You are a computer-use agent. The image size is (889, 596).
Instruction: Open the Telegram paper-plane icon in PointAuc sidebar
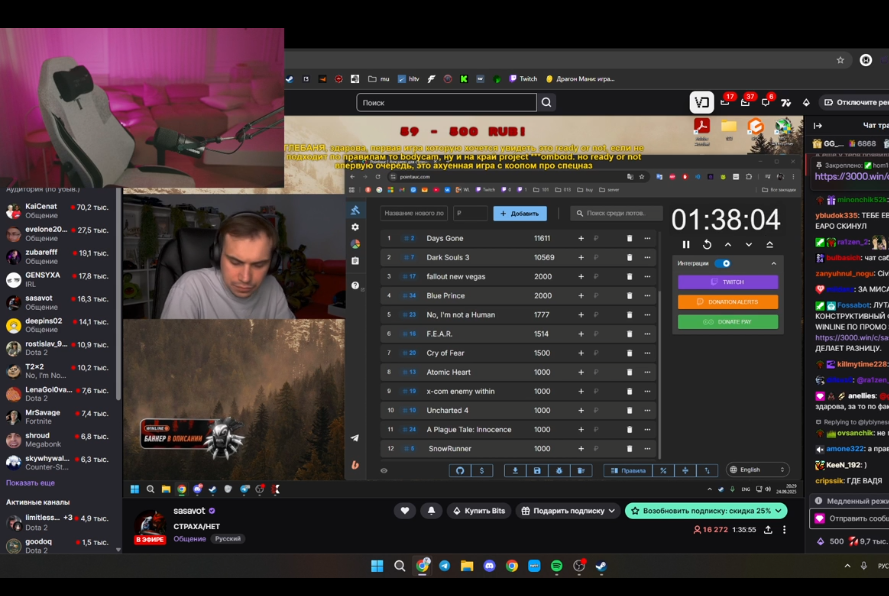pyautogui.click(x=355, y=438)
